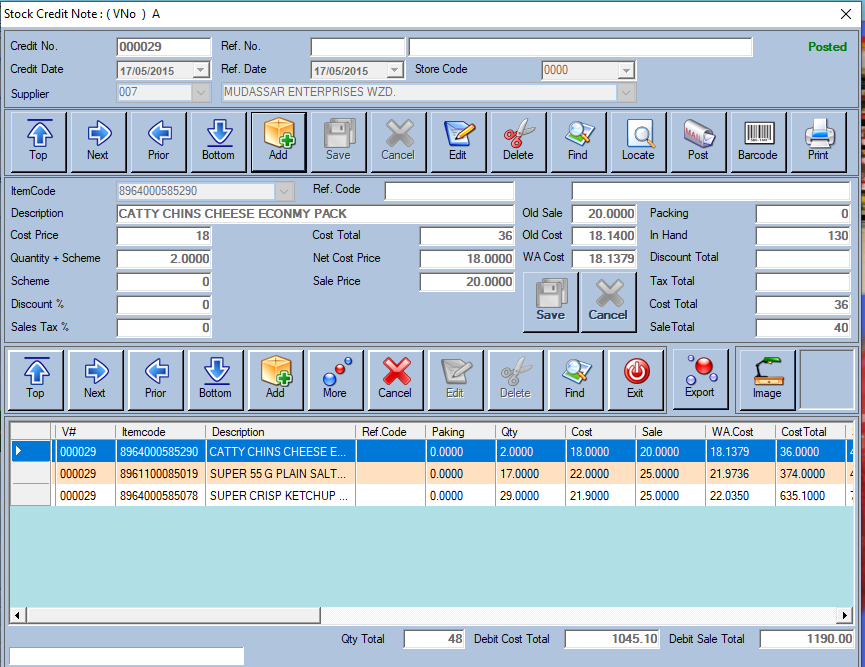Image resolution: width=865 pixels, height=667 pixels.
Task: Open the Image button with lamp icon
Action: [x=766, y=379]
